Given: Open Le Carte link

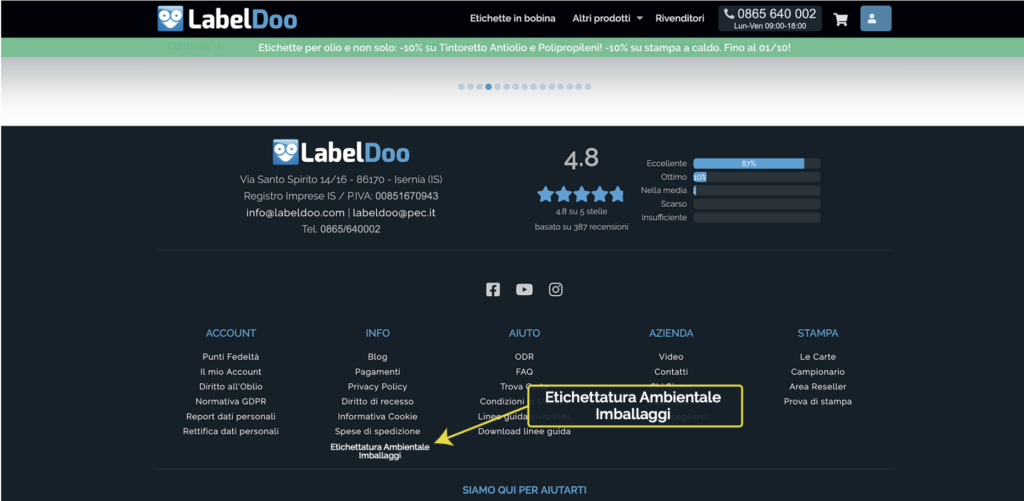Looking at the screenshot, I should coord(818,357).
